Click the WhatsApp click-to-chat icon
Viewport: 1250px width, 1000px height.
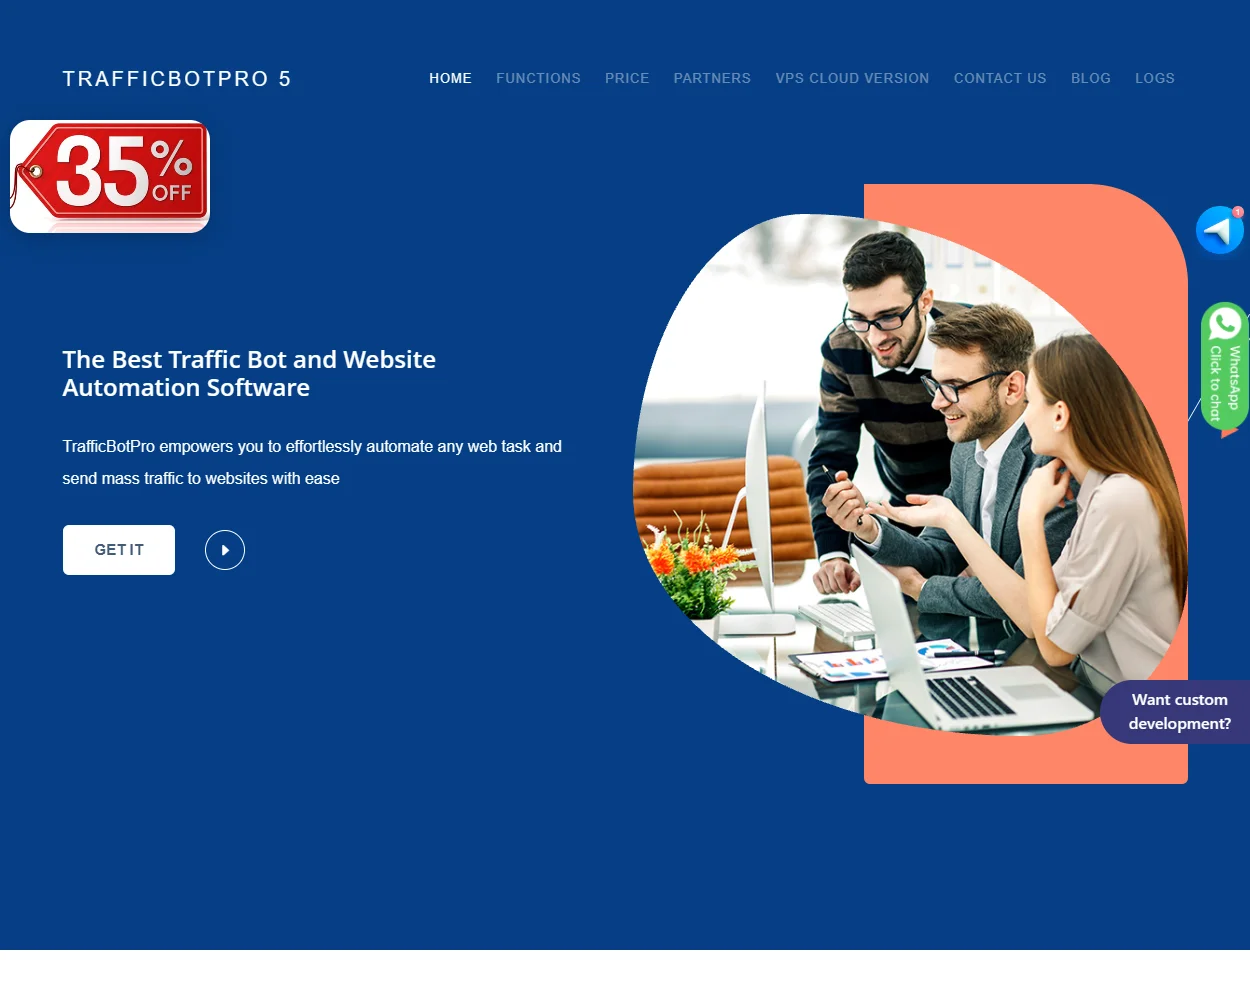click(x=1224, y=365)
